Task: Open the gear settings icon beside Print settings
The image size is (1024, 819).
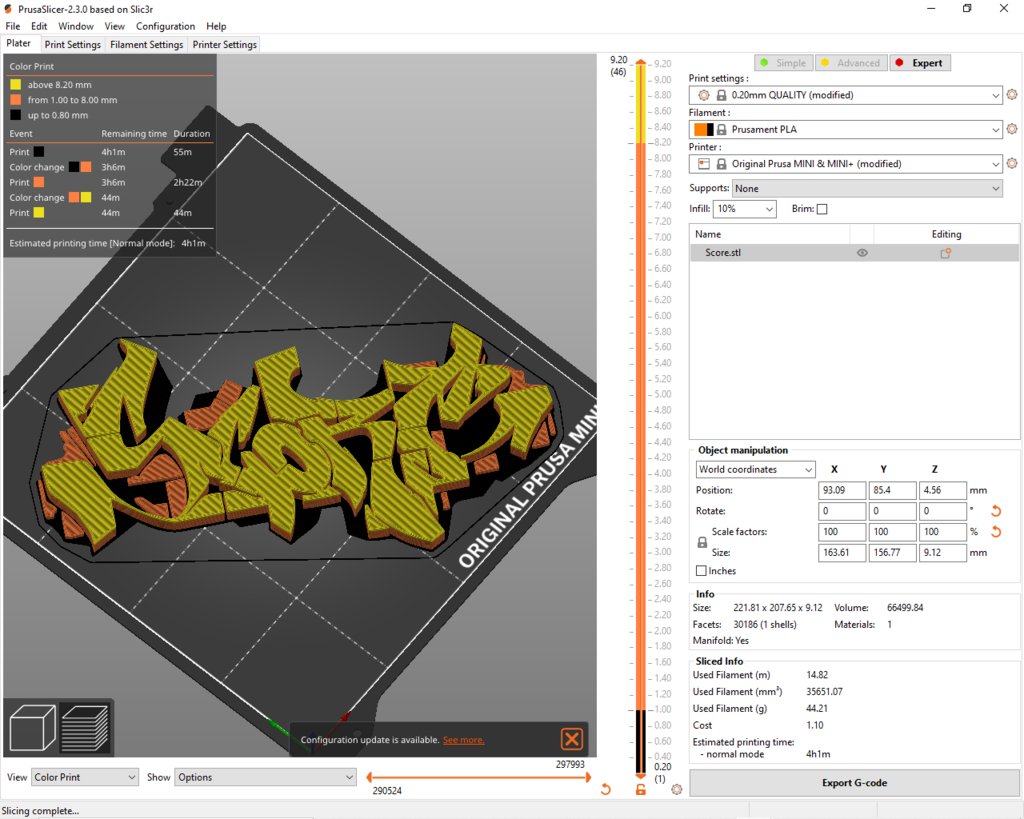Action: point(1012,94)
